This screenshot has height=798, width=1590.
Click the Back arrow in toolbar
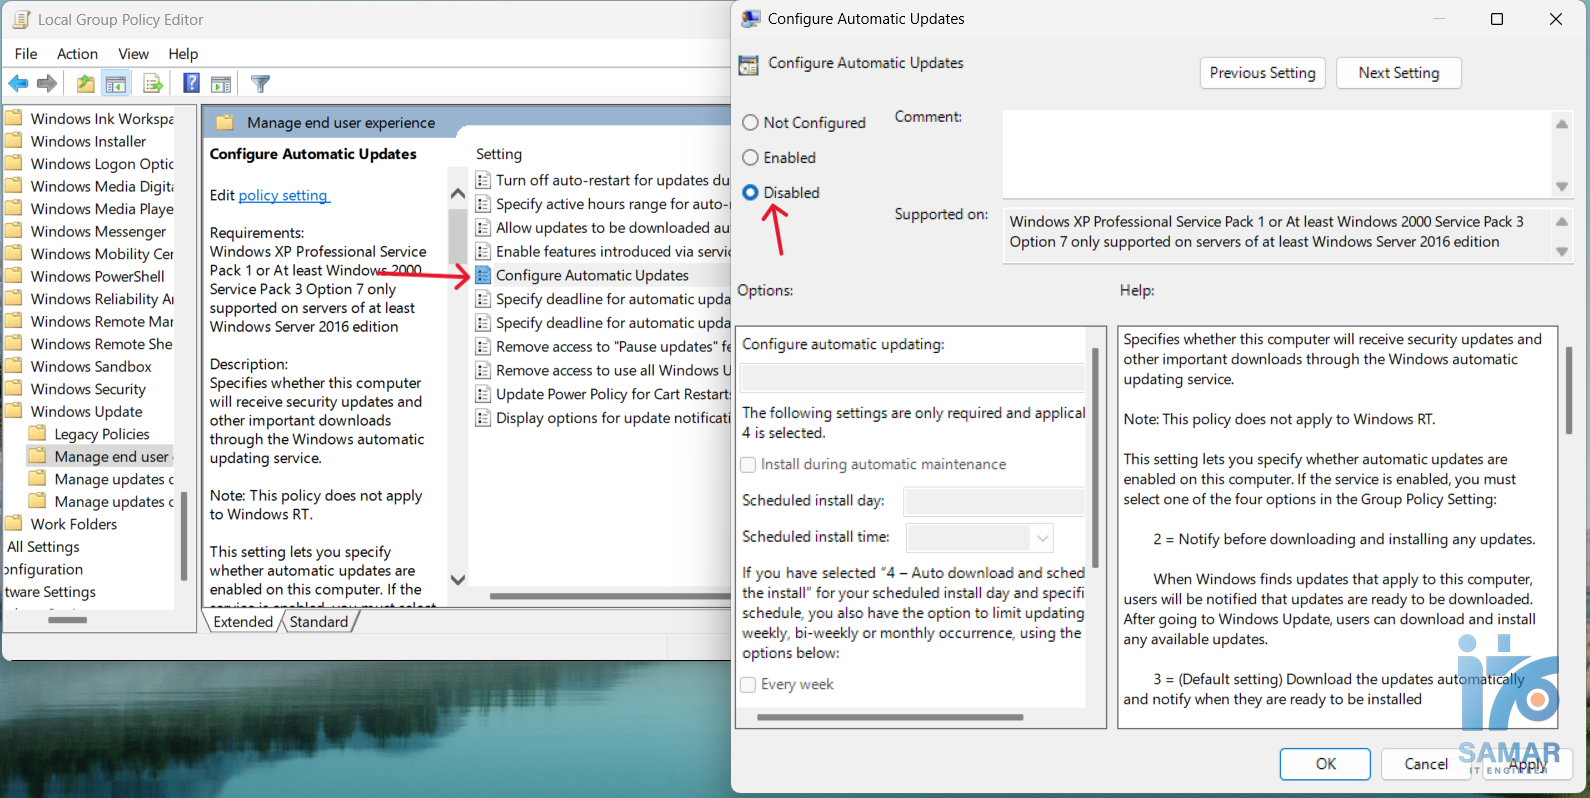point(18,84)
